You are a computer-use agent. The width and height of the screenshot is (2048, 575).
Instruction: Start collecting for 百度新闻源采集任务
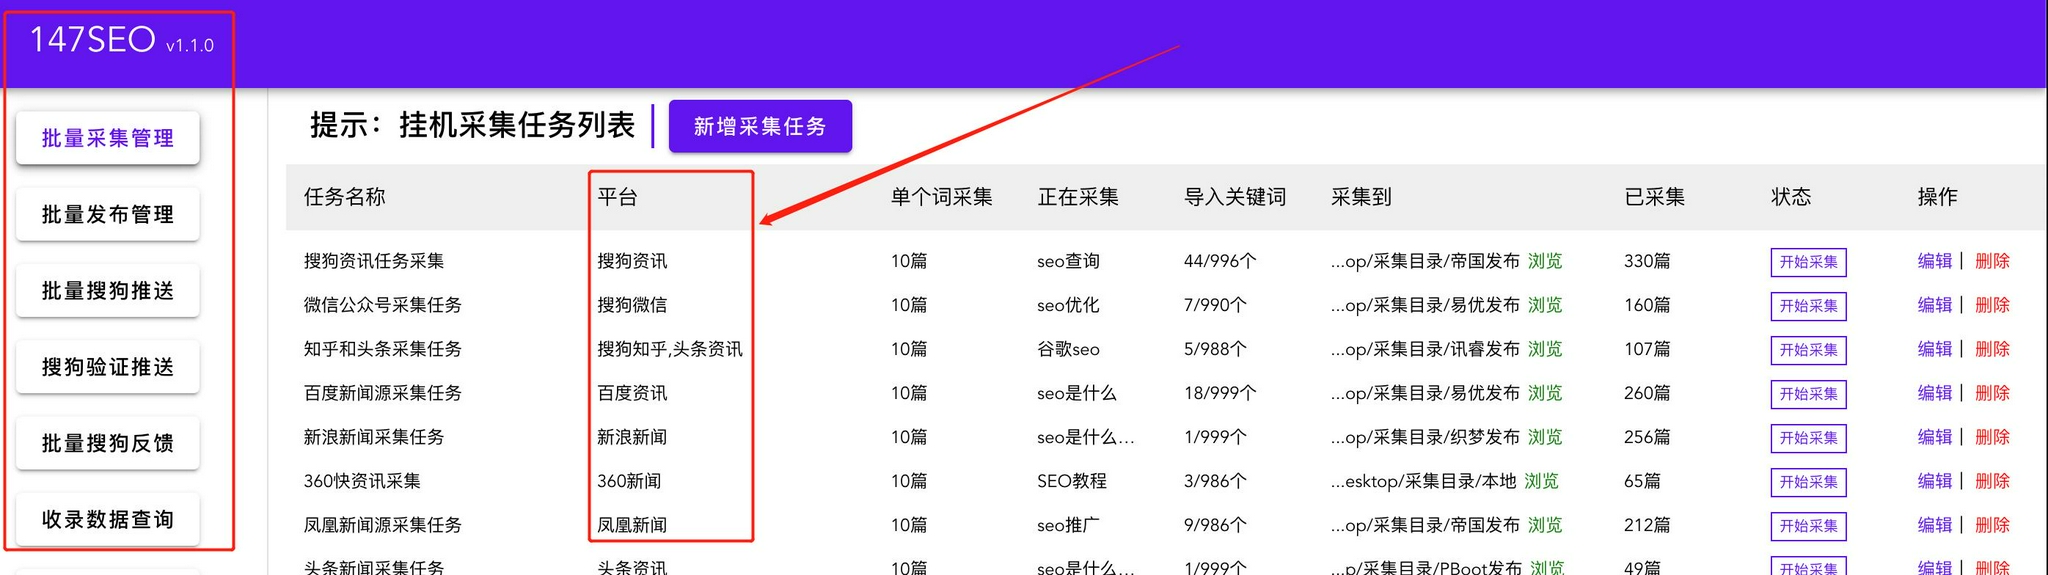tap(1808, 394)
